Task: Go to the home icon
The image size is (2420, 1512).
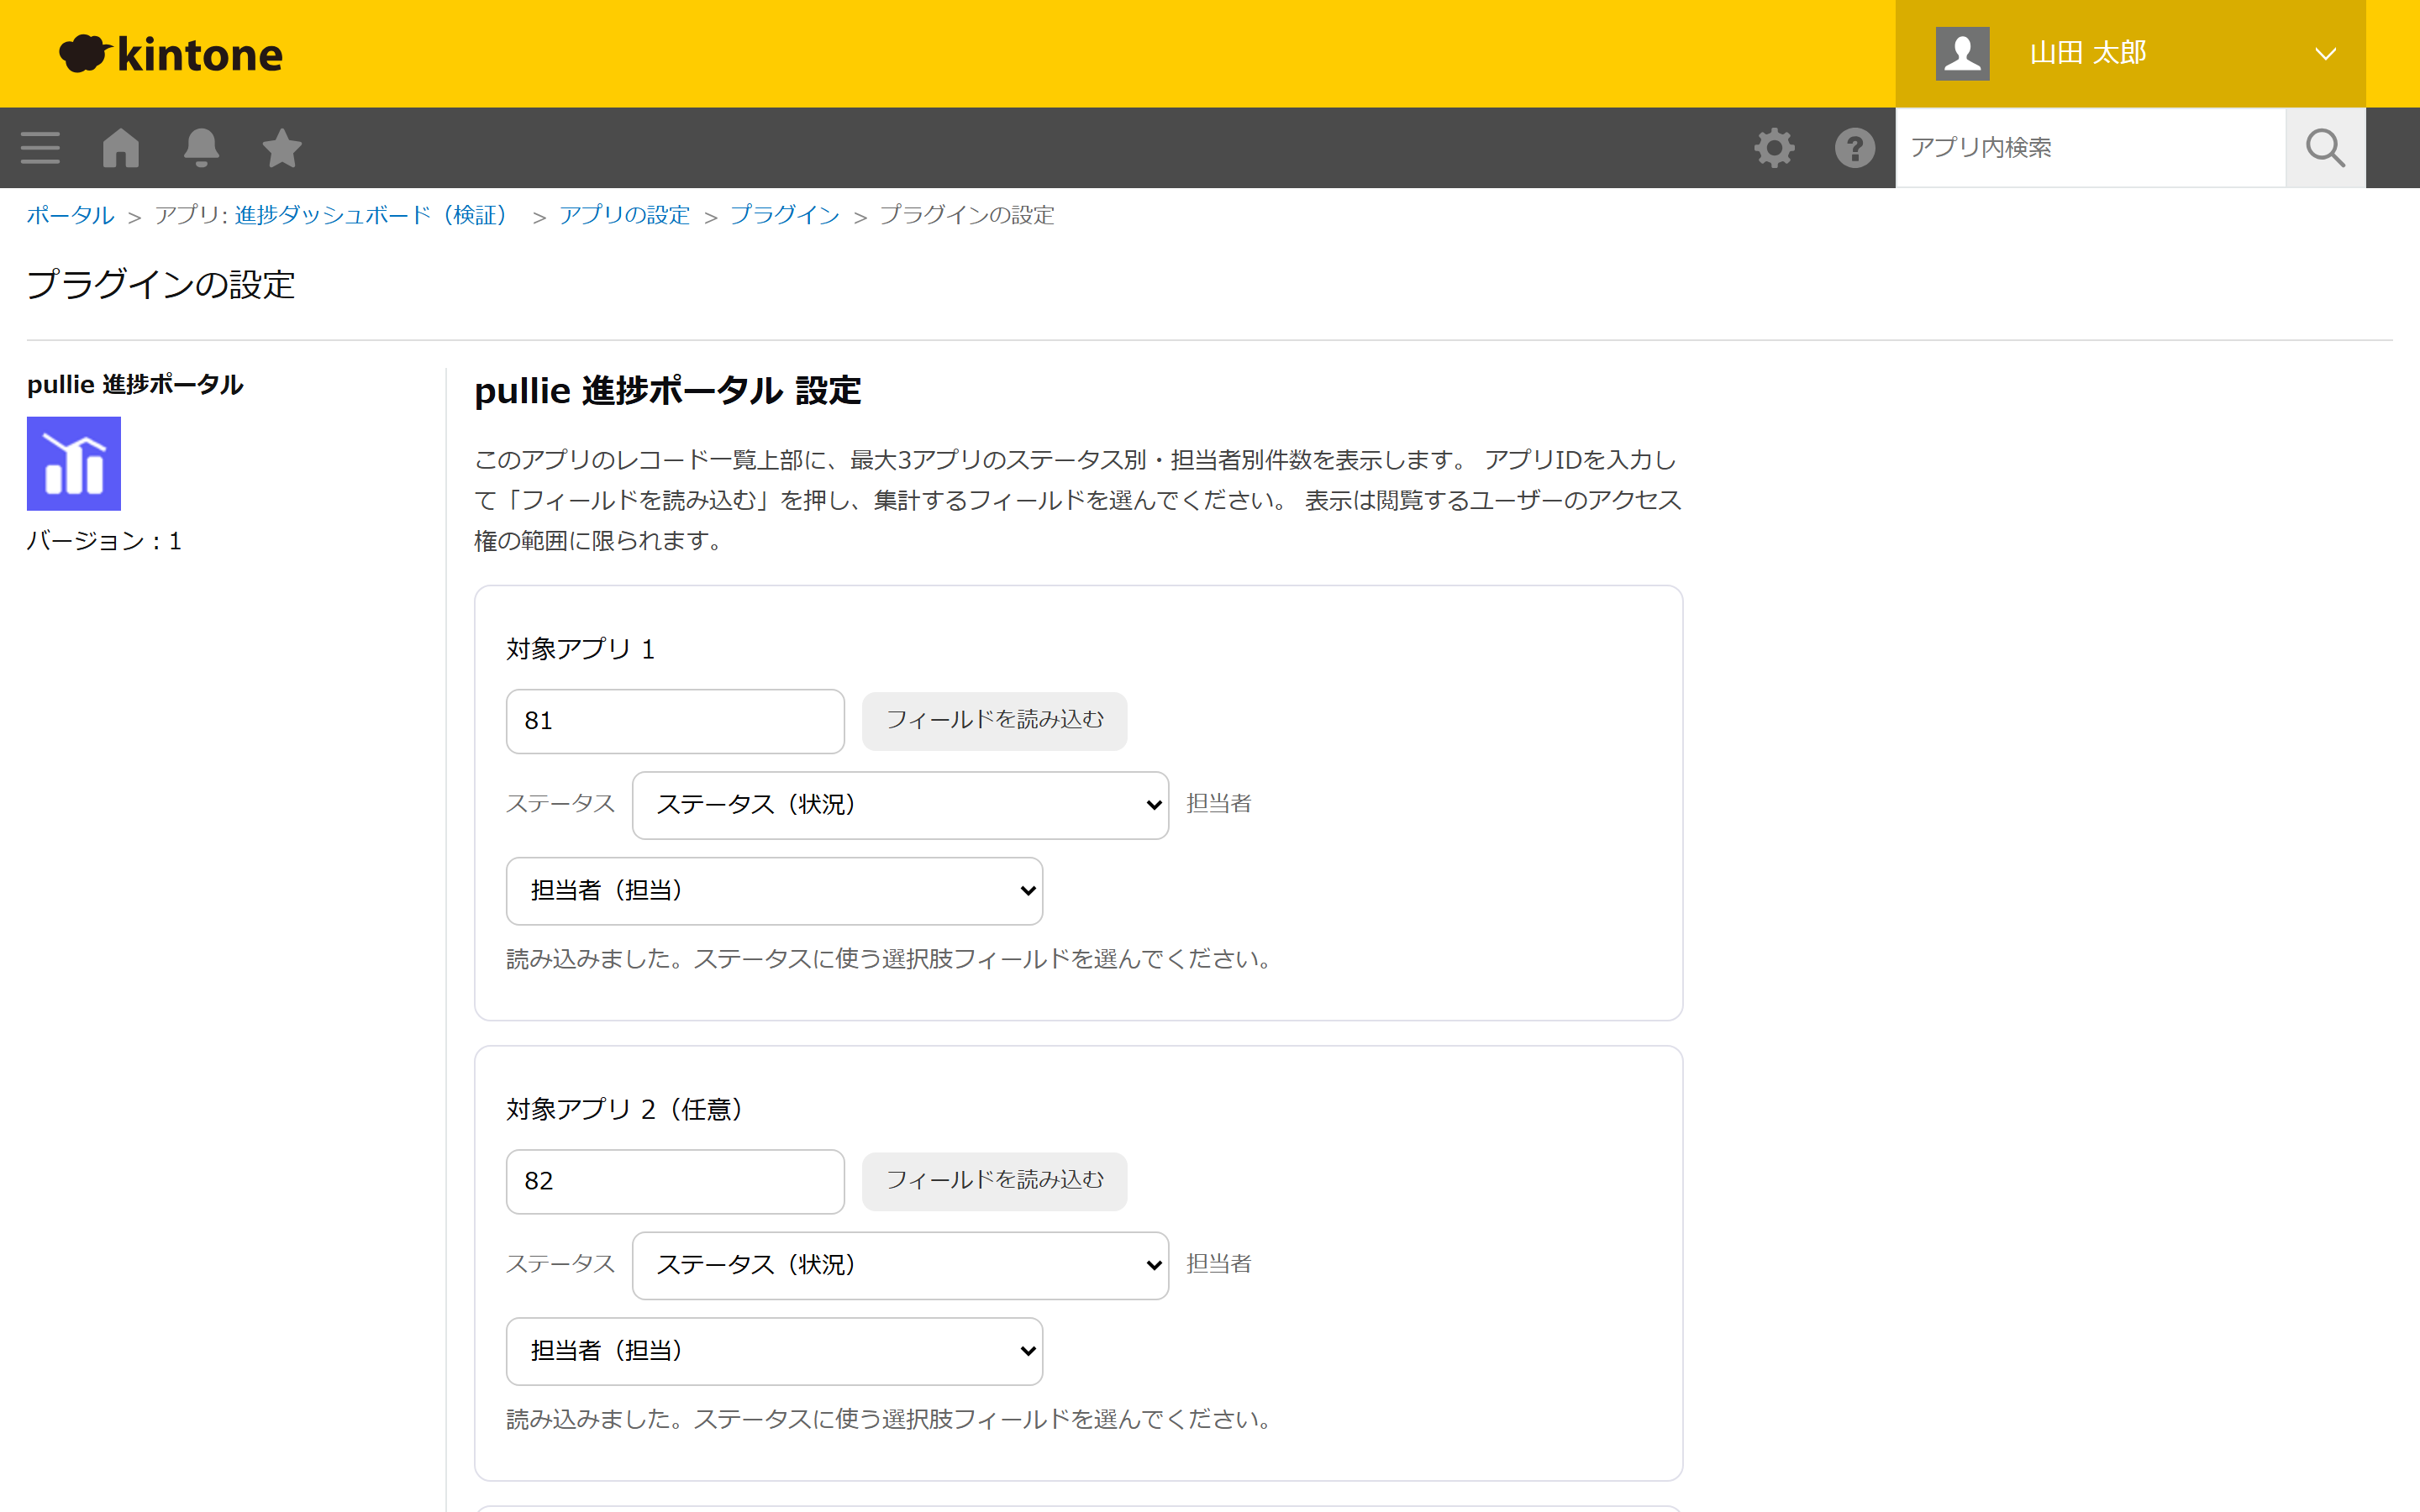Action: 121,148
